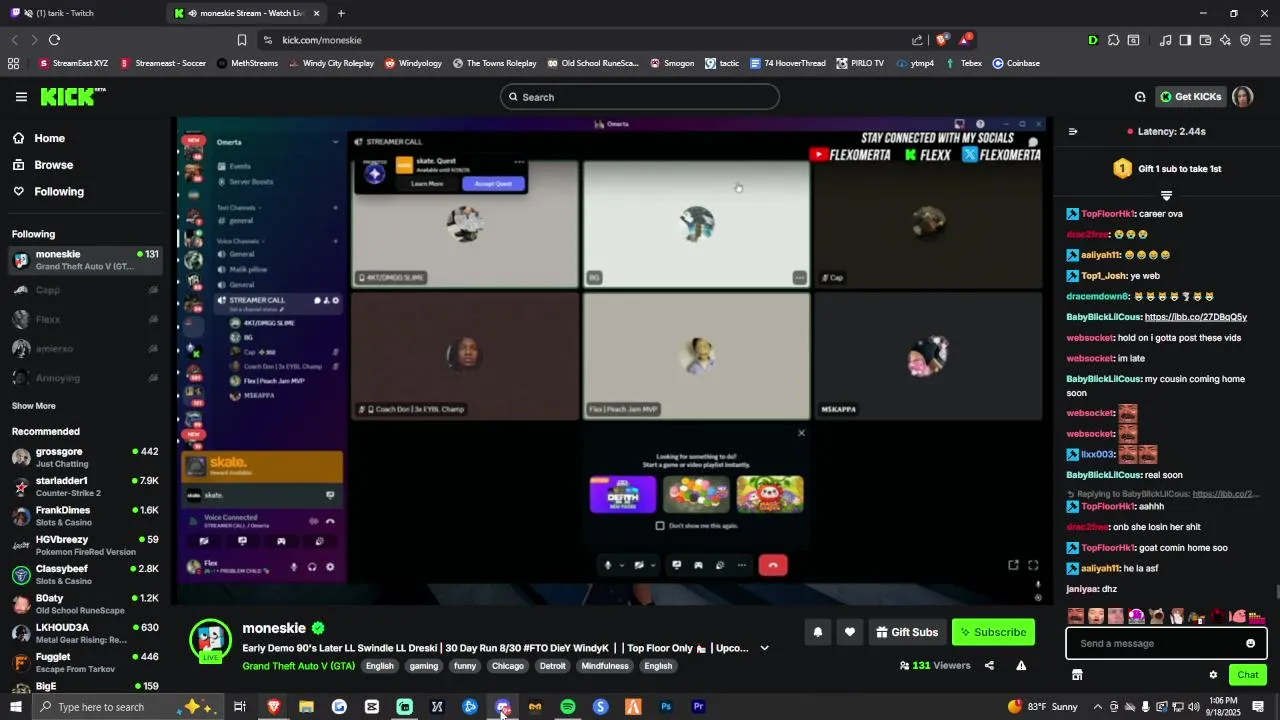Open Windy City Roleplay bookmark

[331, 63]
